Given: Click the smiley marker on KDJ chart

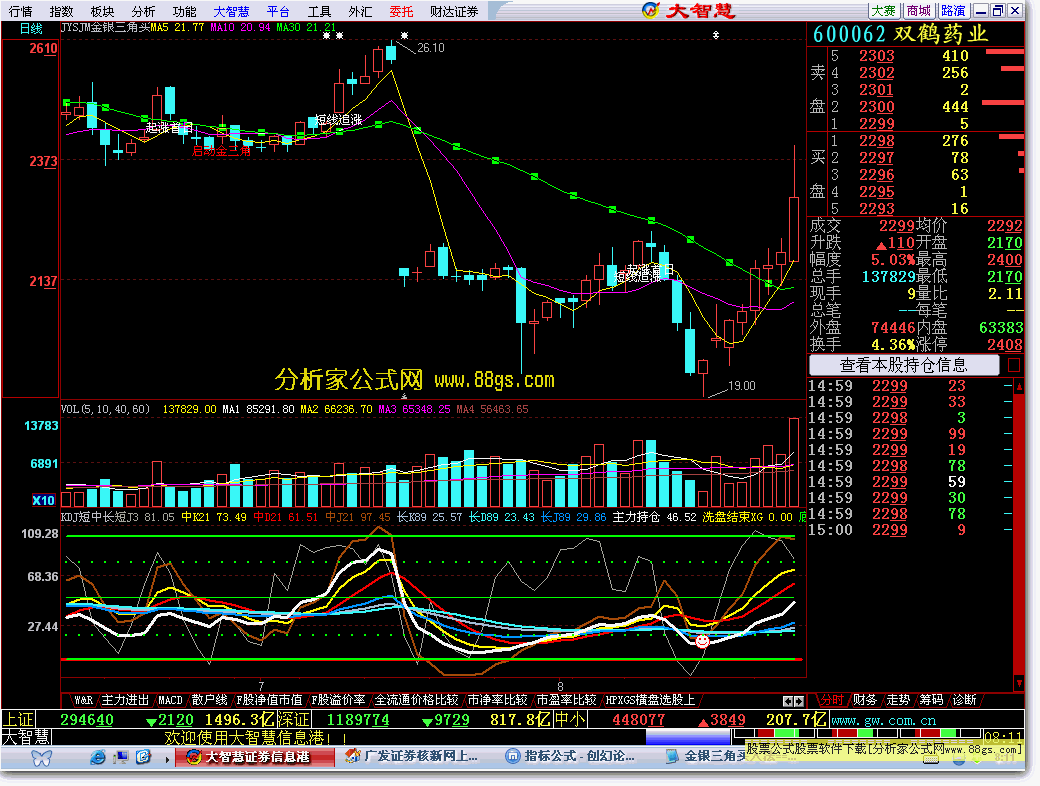Looking at the screenshot, I should pyautogui.click(x=702, y=641).
